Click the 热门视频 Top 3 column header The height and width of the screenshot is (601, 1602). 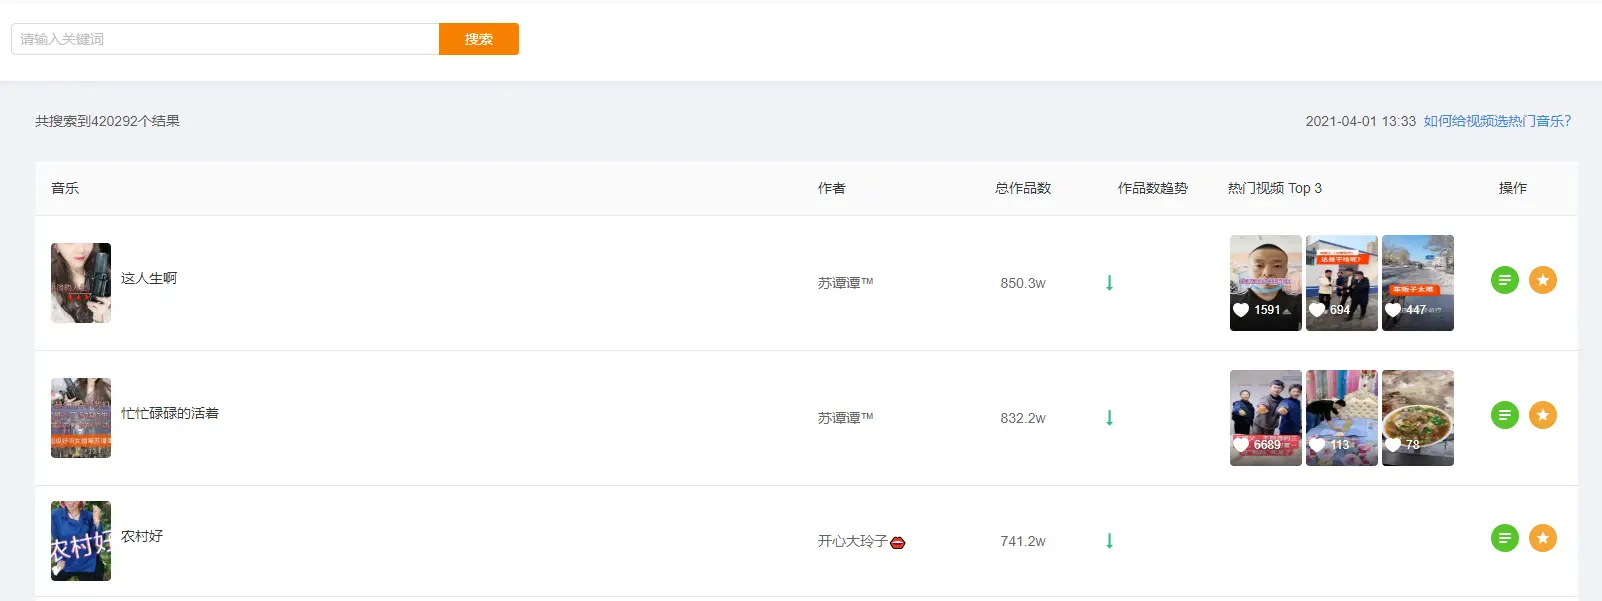(x=1275, y=188)
